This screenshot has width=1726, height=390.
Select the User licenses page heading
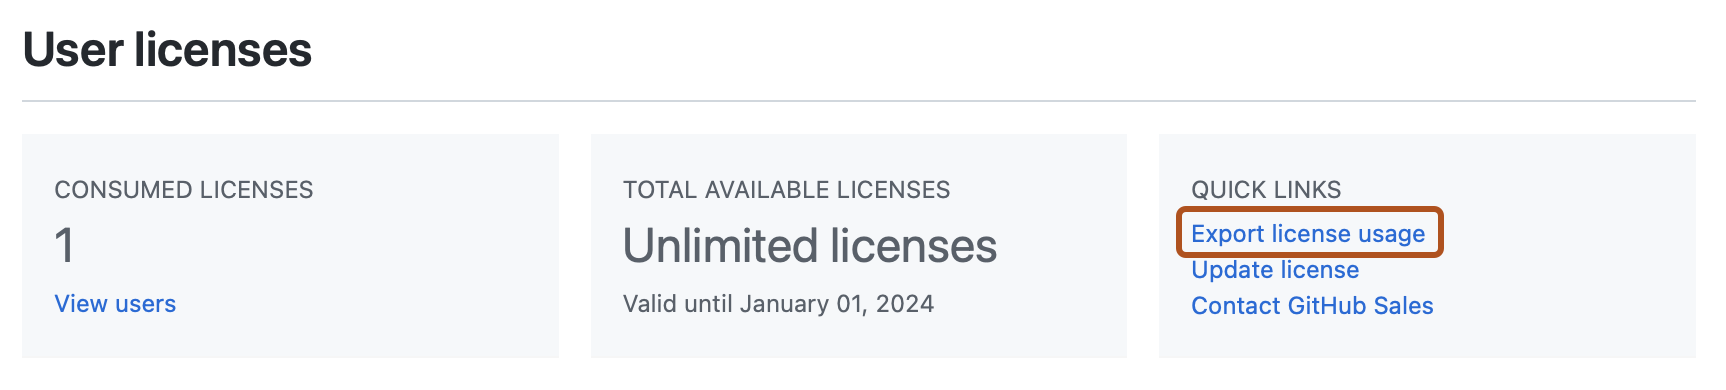pos(167,50)
